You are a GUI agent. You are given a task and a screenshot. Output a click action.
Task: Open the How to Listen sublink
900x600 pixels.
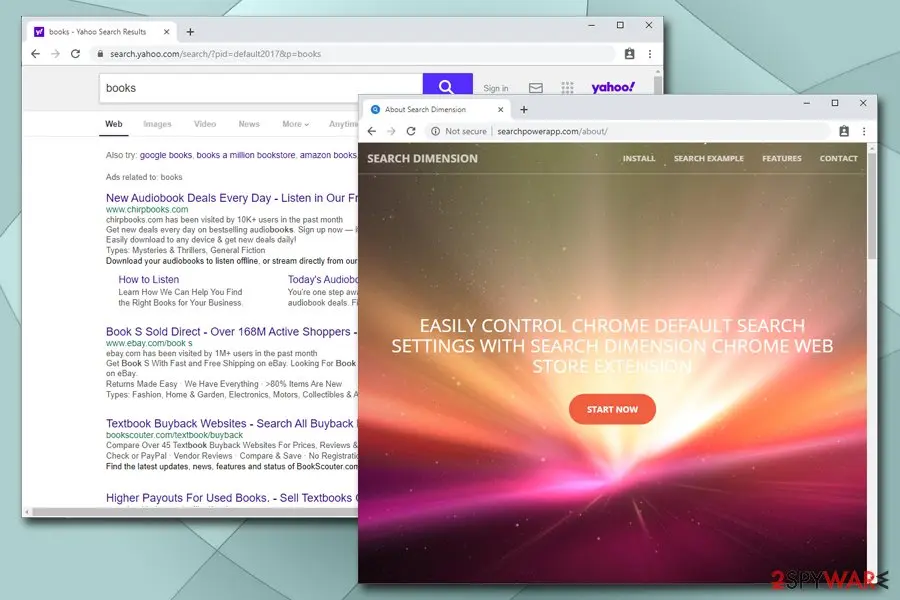149,280
